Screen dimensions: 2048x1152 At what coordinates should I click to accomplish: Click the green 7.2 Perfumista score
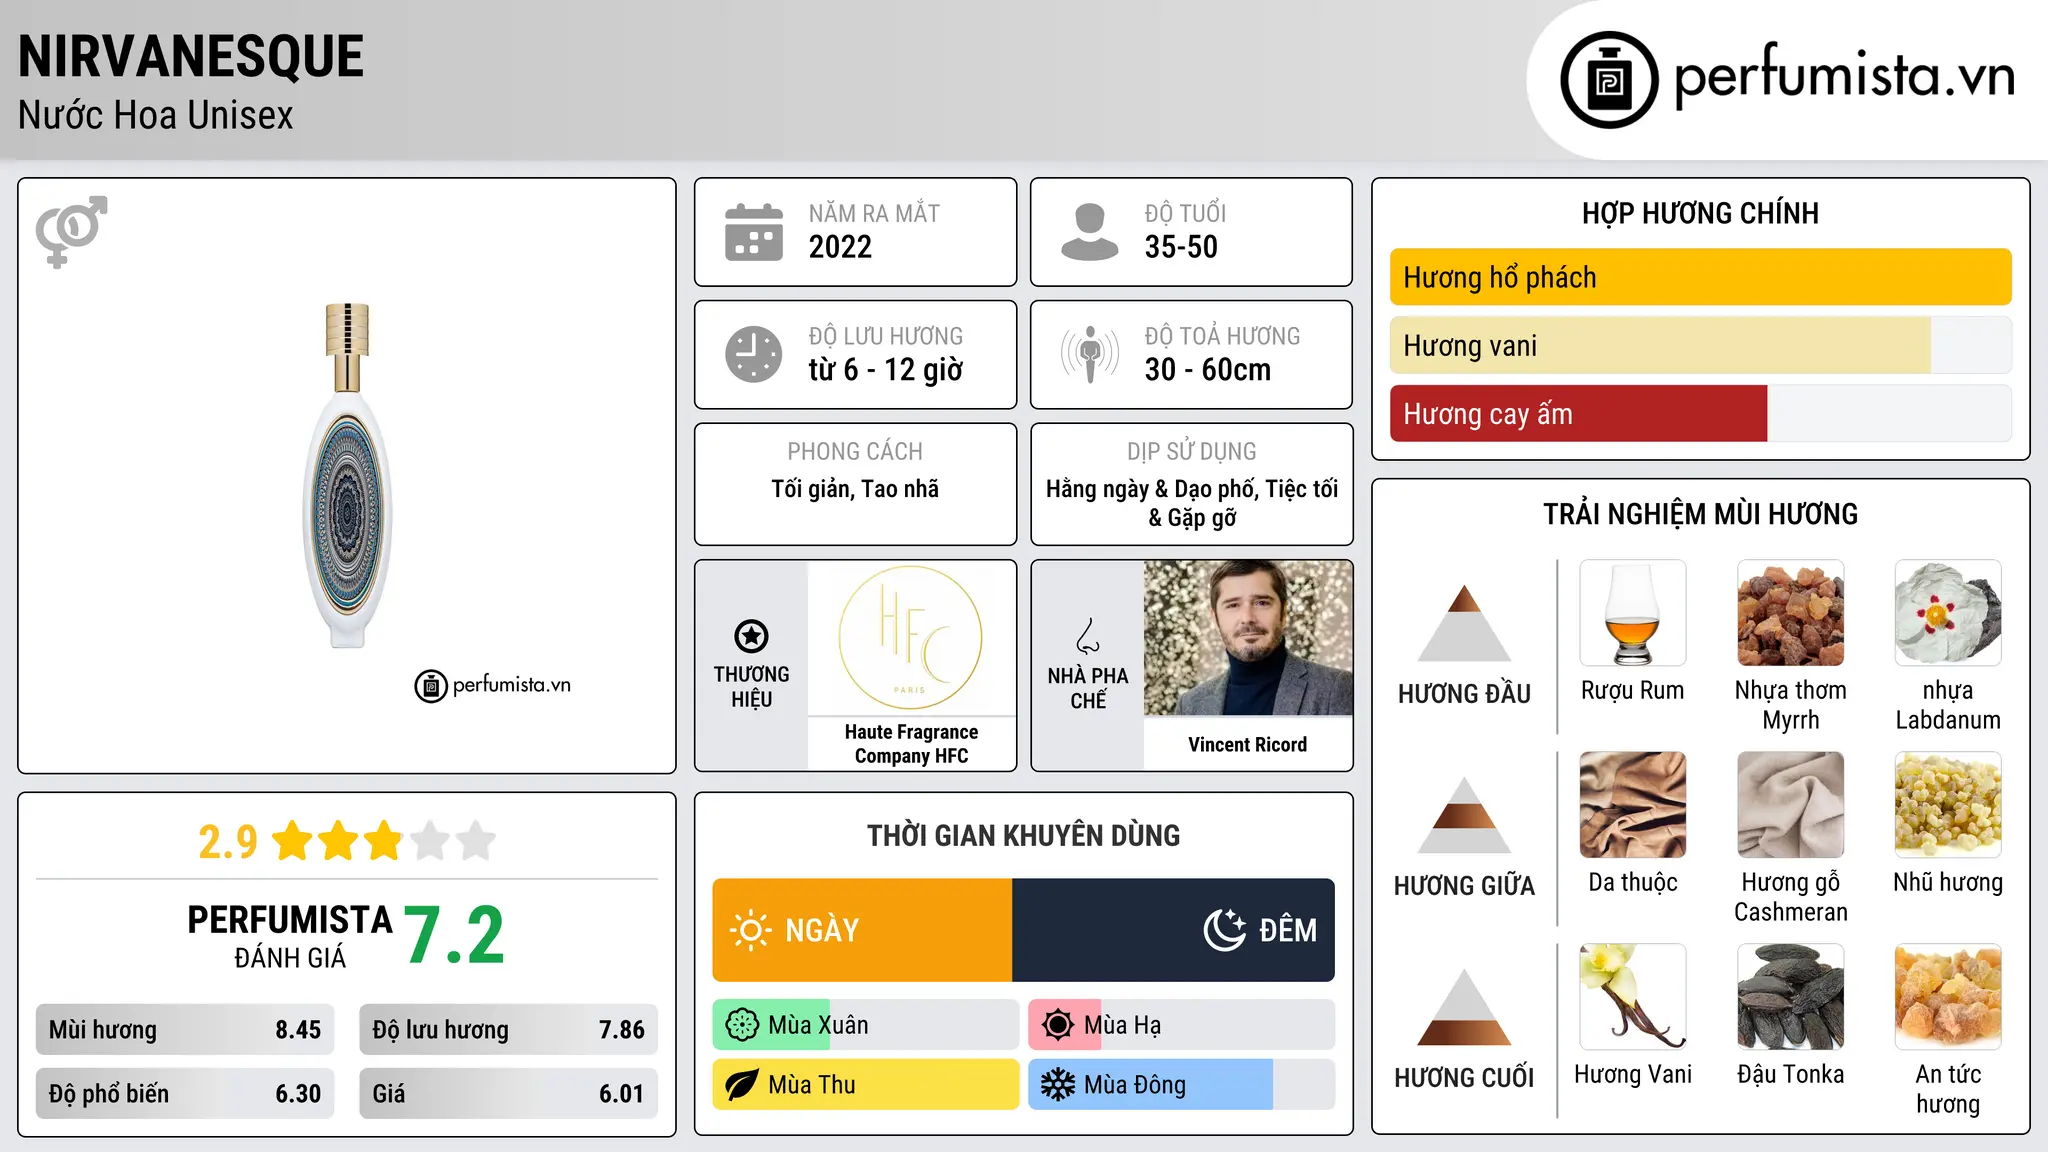coord(455,936)
